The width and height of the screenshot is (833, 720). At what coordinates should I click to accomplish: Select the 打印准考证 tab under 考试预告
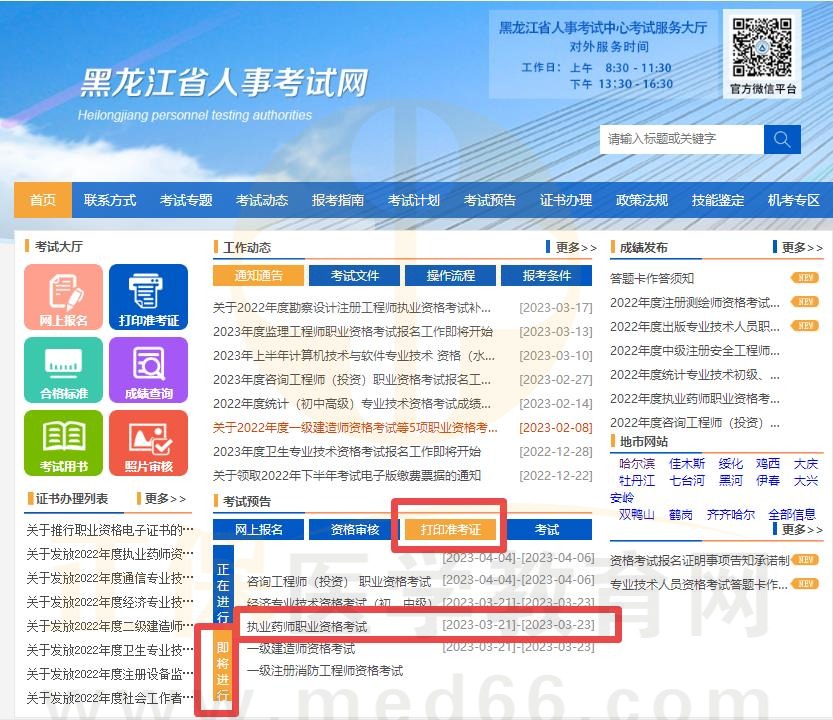coord(450,529)
